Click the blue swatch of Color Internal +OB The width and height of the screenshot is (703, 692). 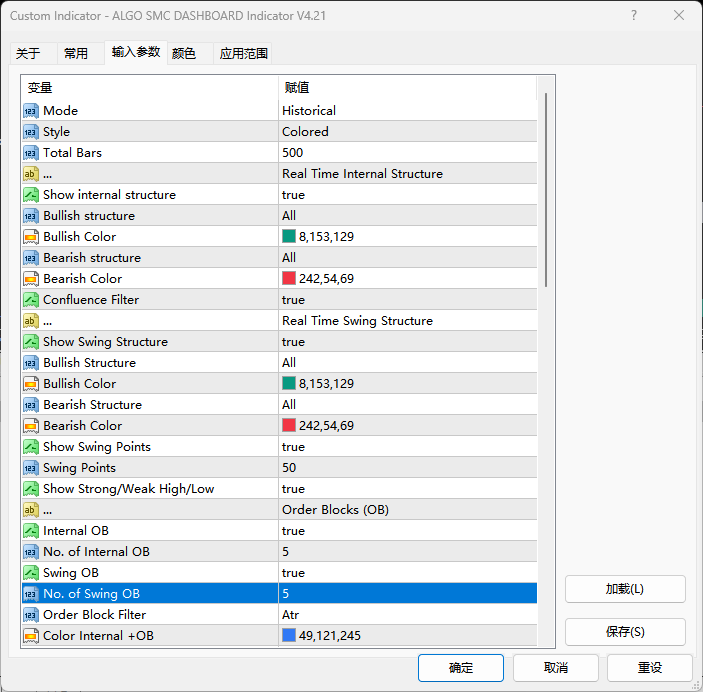pos(289,635)
